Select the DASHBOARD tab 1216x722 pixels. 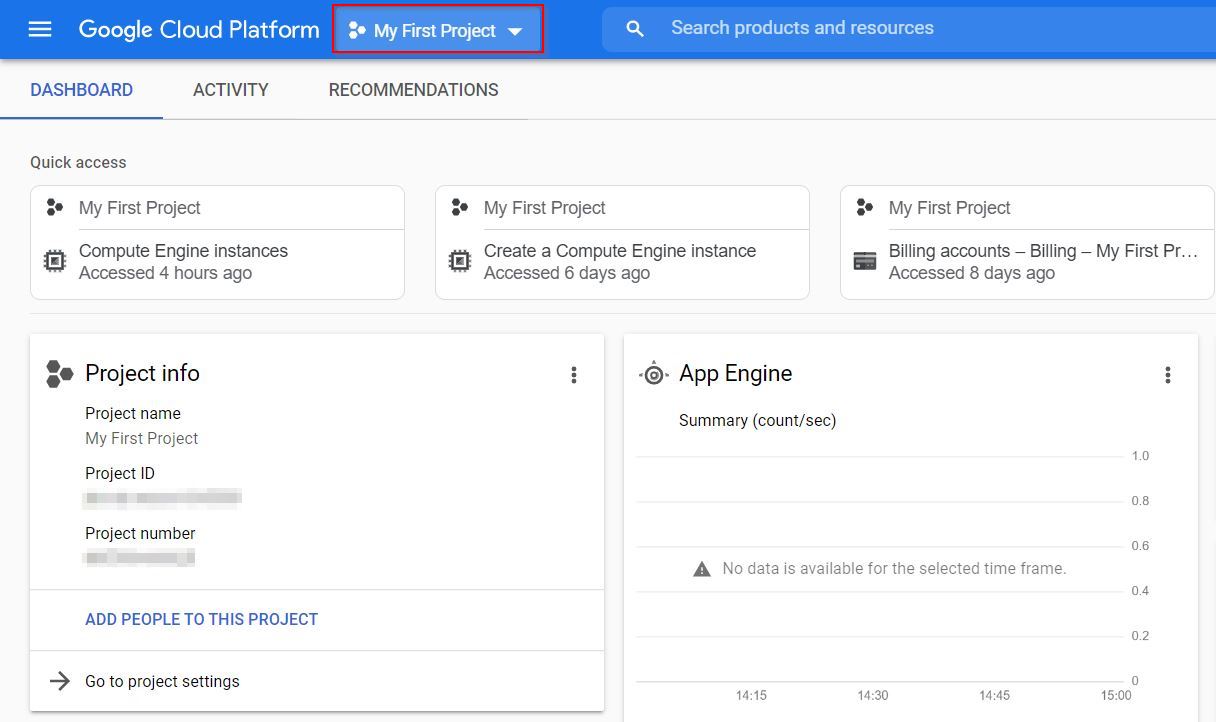coord(80,90)
